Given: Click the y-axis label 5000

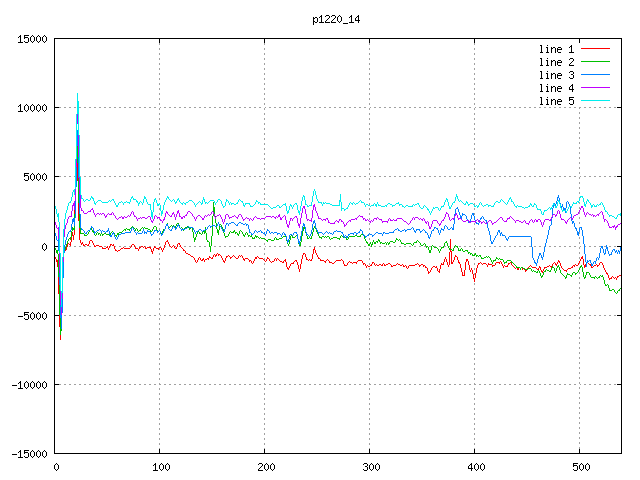Looking at the screenshot, I should coord(36,177).
